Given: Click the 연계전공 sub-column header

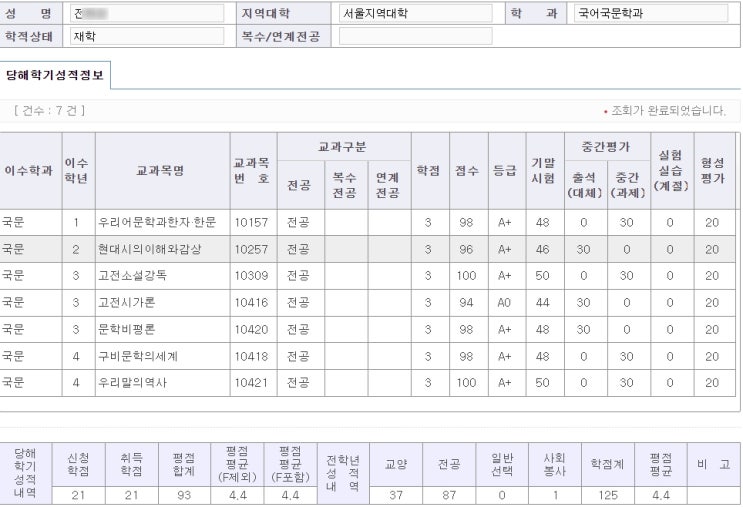Looking at the screenshot, I should pyautogui.click(x=390, y=185).
